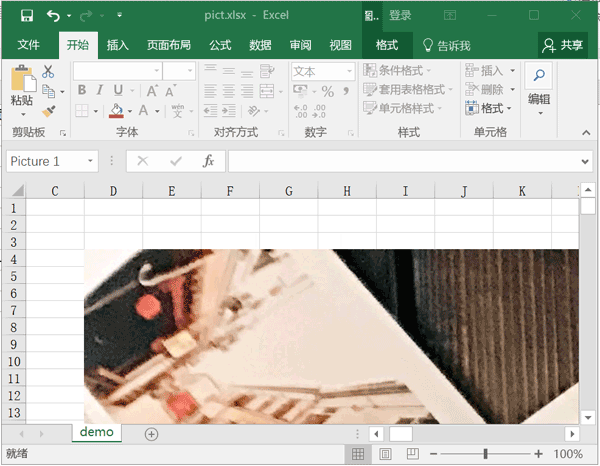Open the Name Box dropdown arrow
Image resolution: width=600 pixels, height=466 pixels.
click(x=91, y=161)
